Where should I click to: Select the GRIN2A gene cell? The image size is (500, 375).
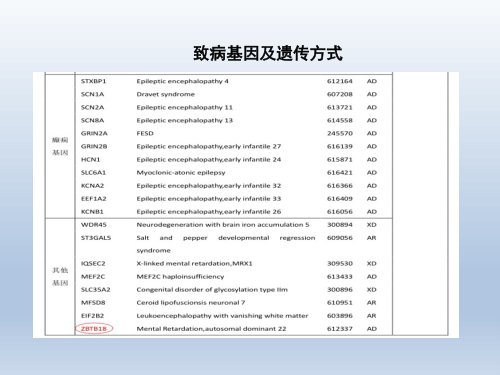(x=94, y=133)
